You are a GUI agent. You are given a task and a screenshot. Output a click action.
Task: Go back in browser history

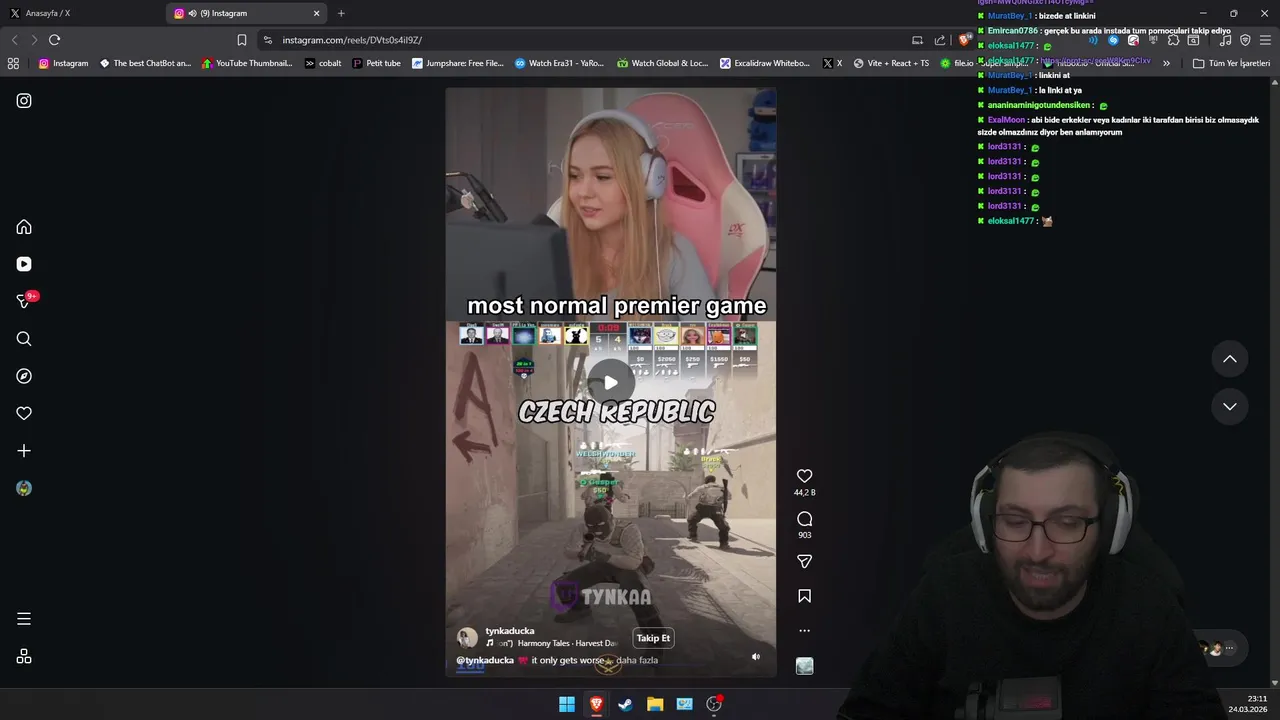point(14,40)
